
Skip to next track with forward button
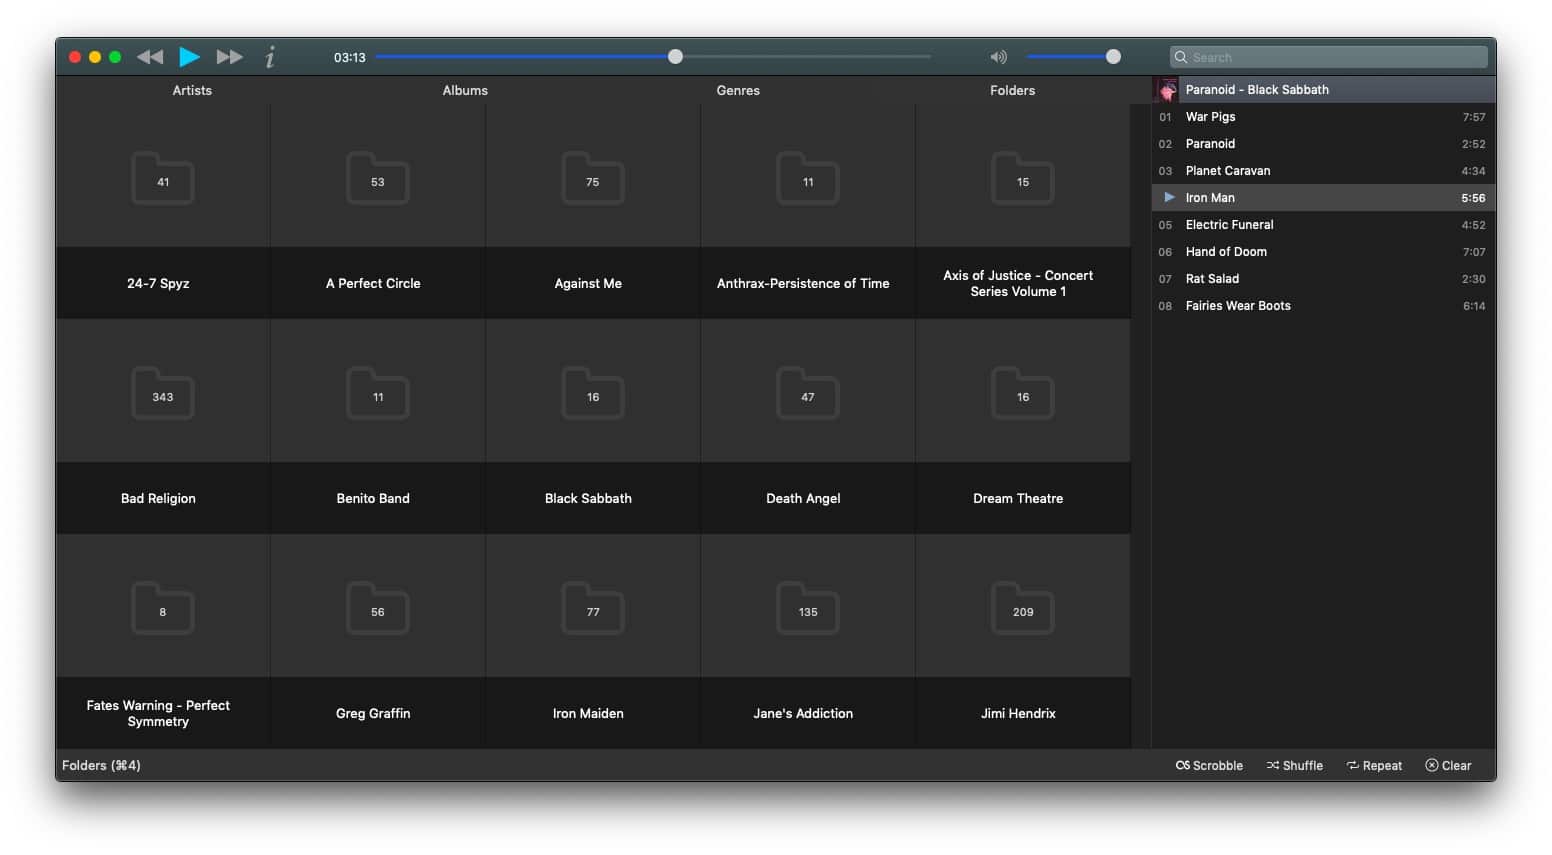point(229,57)
